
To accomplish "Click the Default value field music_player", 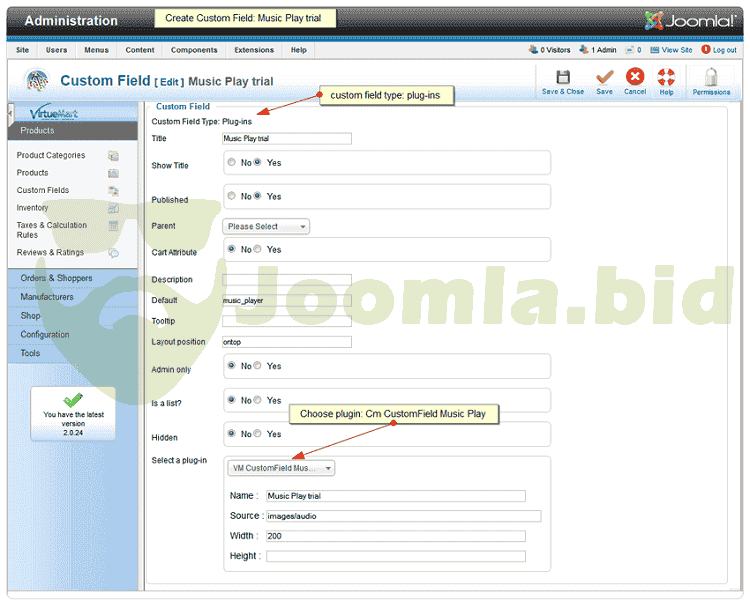I will click(287, 300).
